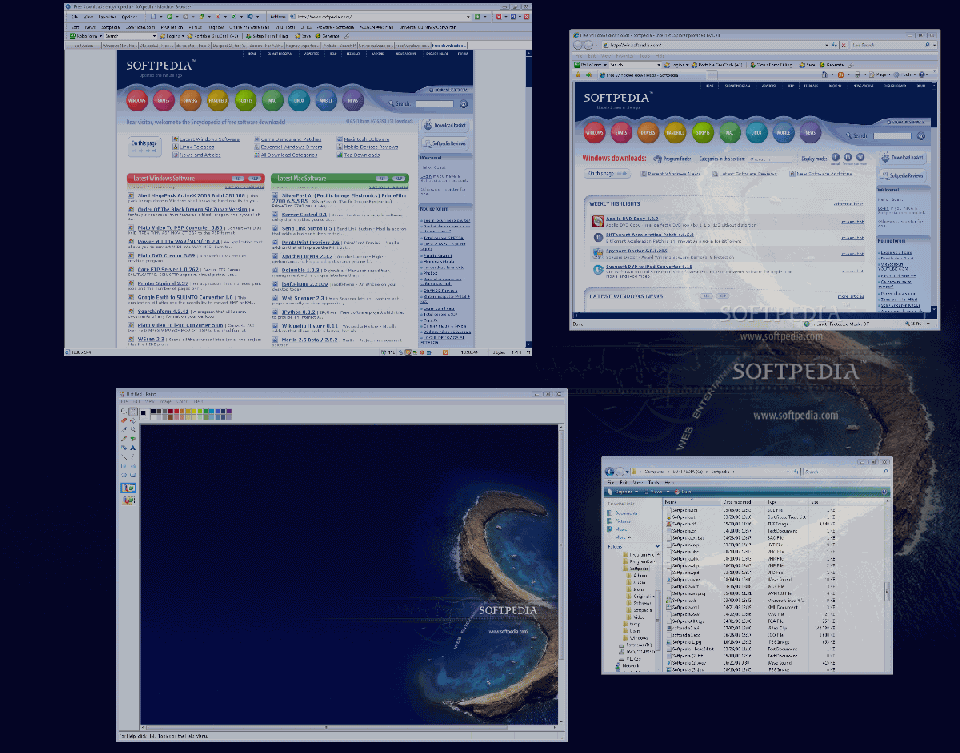The image size is (960, 753).
Task: Choose the Ellipse tool in Paint
Action: (x=124, y=474)
